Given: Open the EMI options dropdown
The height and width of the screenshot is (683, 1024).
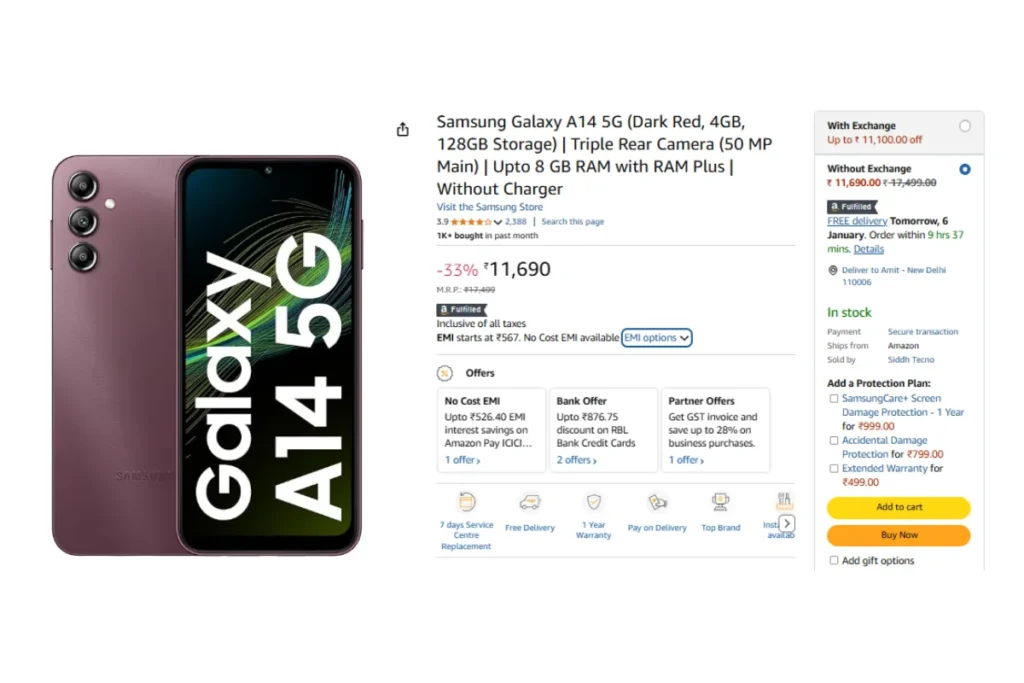Looking at the screenshot, I should pos(656,338).
